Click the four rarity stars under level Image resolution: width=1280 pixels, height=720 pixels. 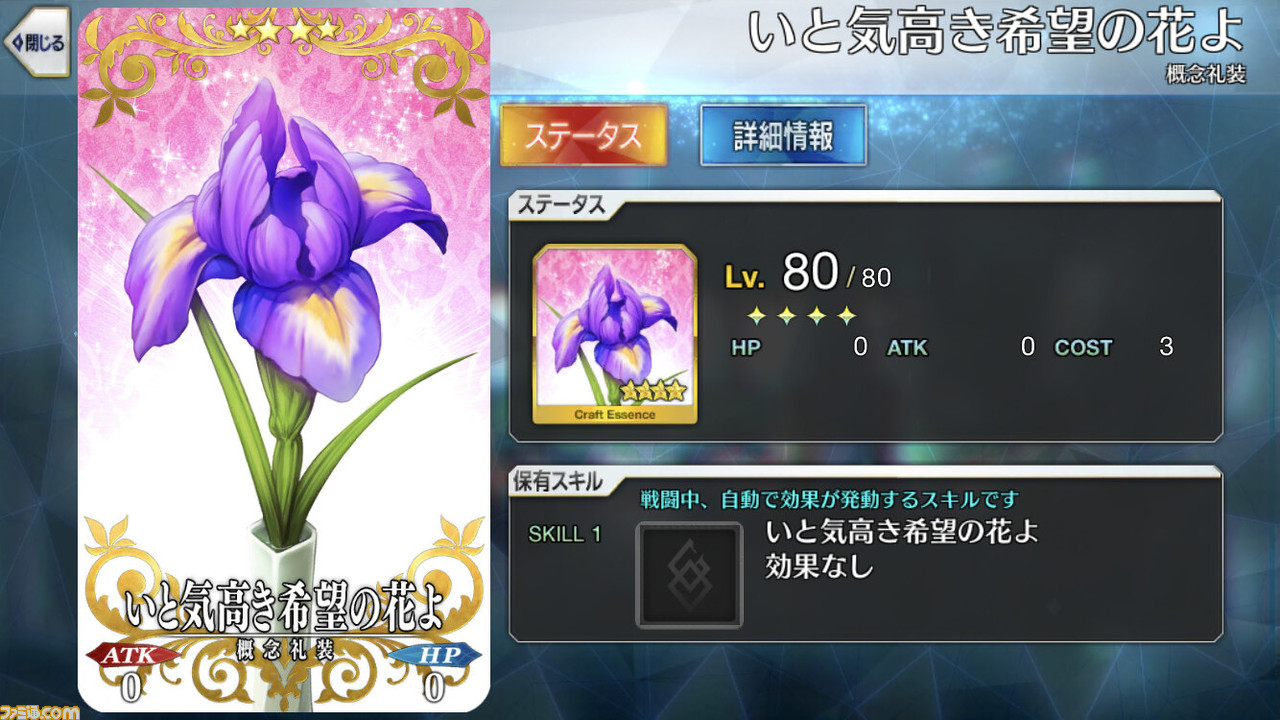(801, 317)
